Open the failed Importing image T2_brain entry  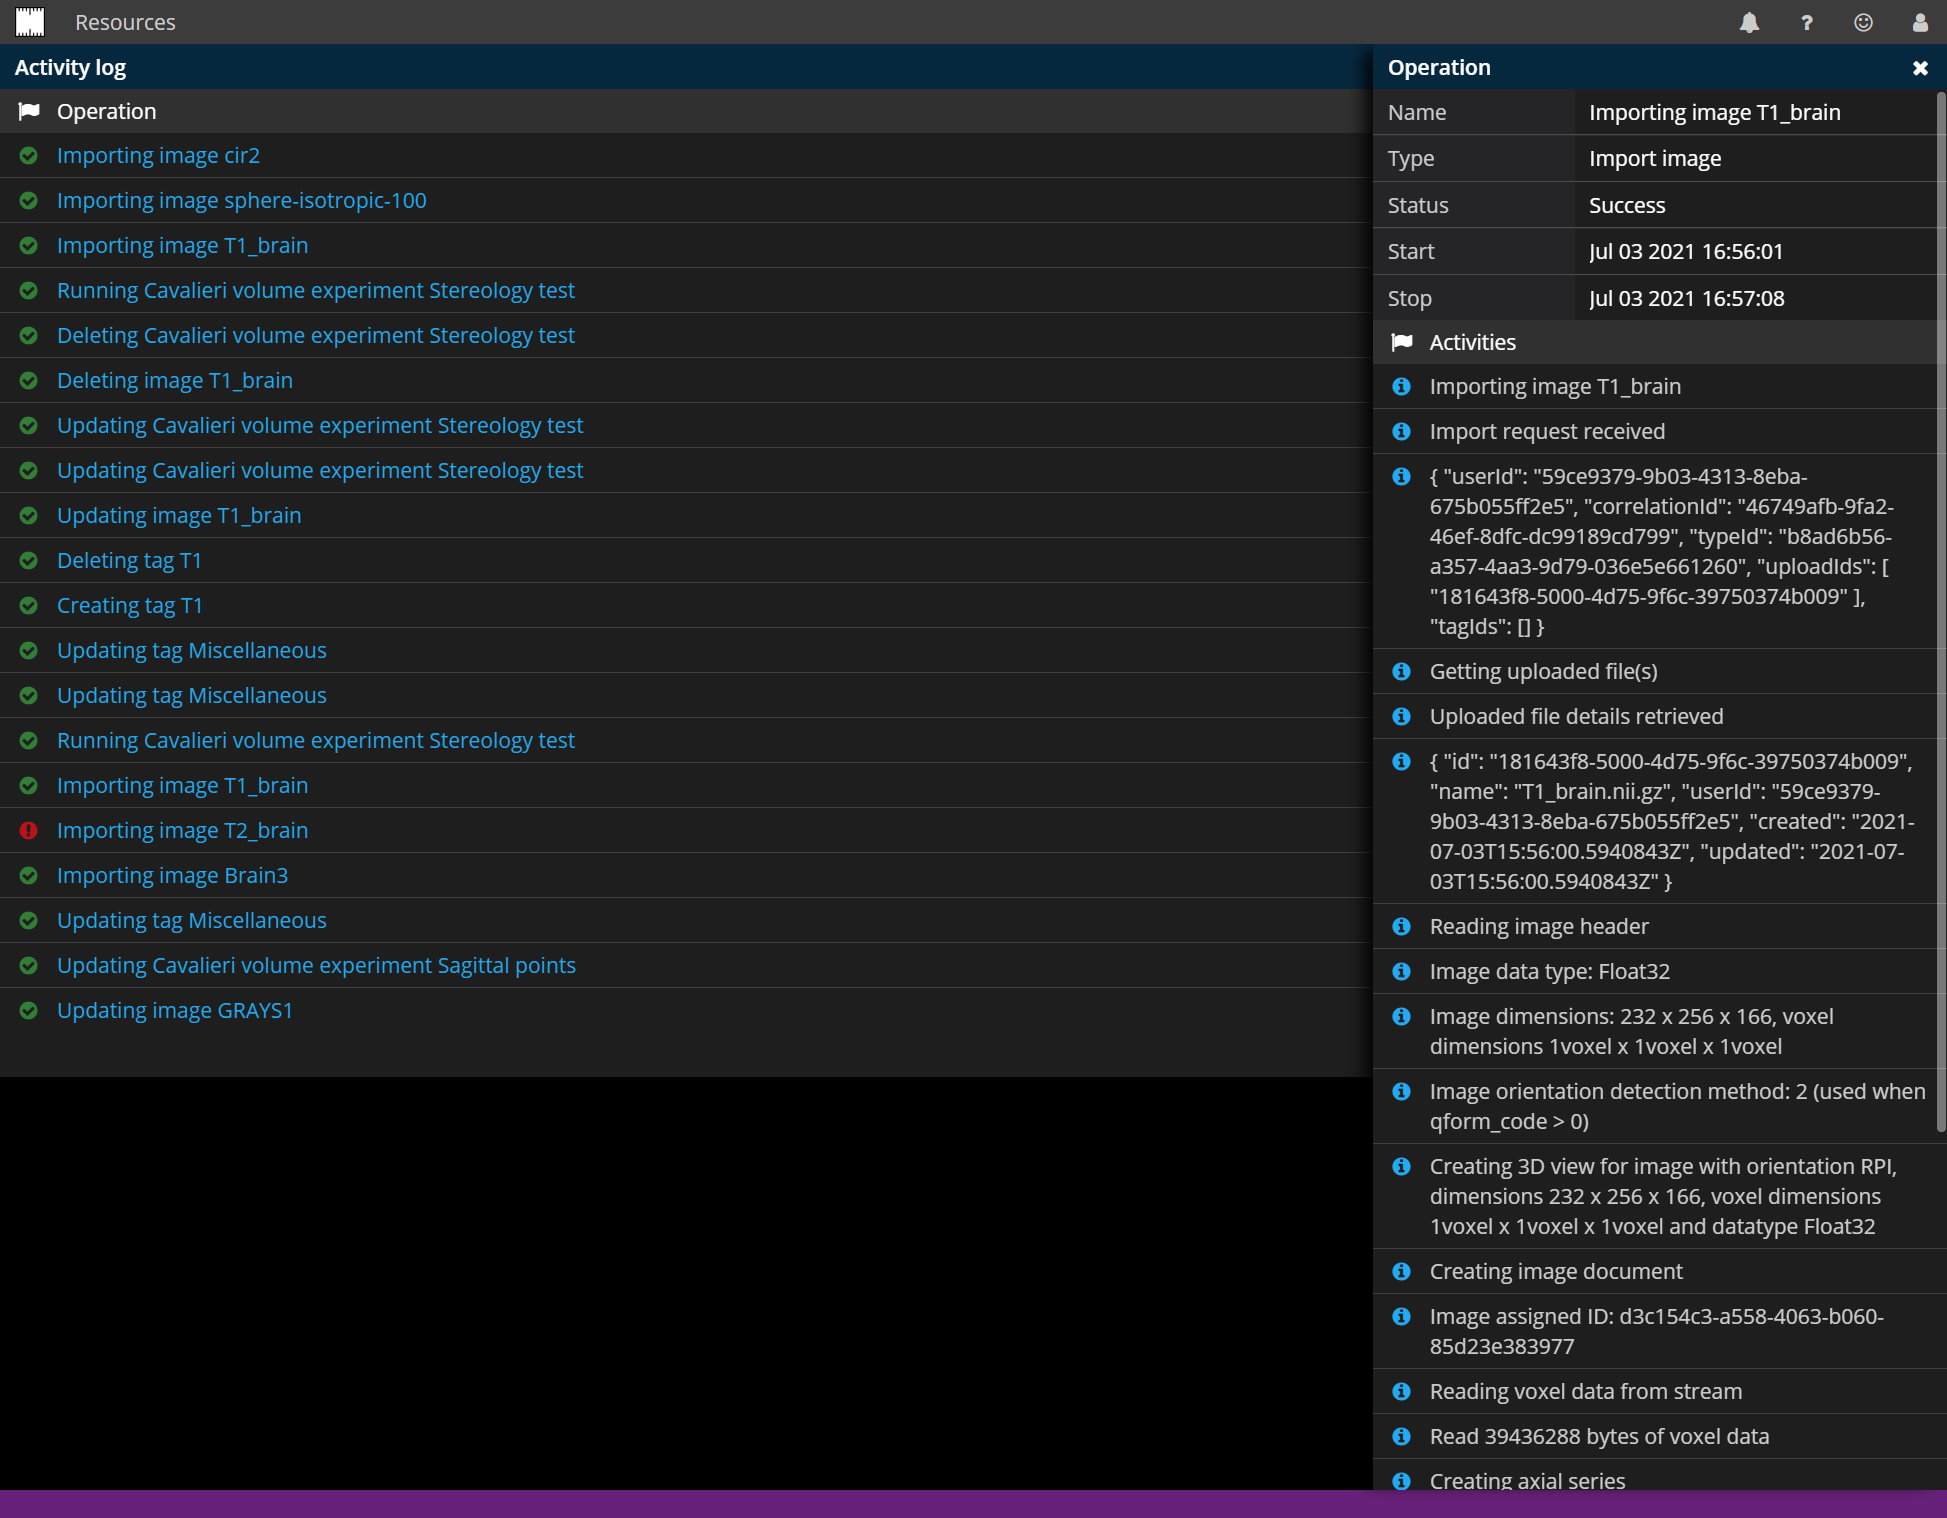coord(182,830)
